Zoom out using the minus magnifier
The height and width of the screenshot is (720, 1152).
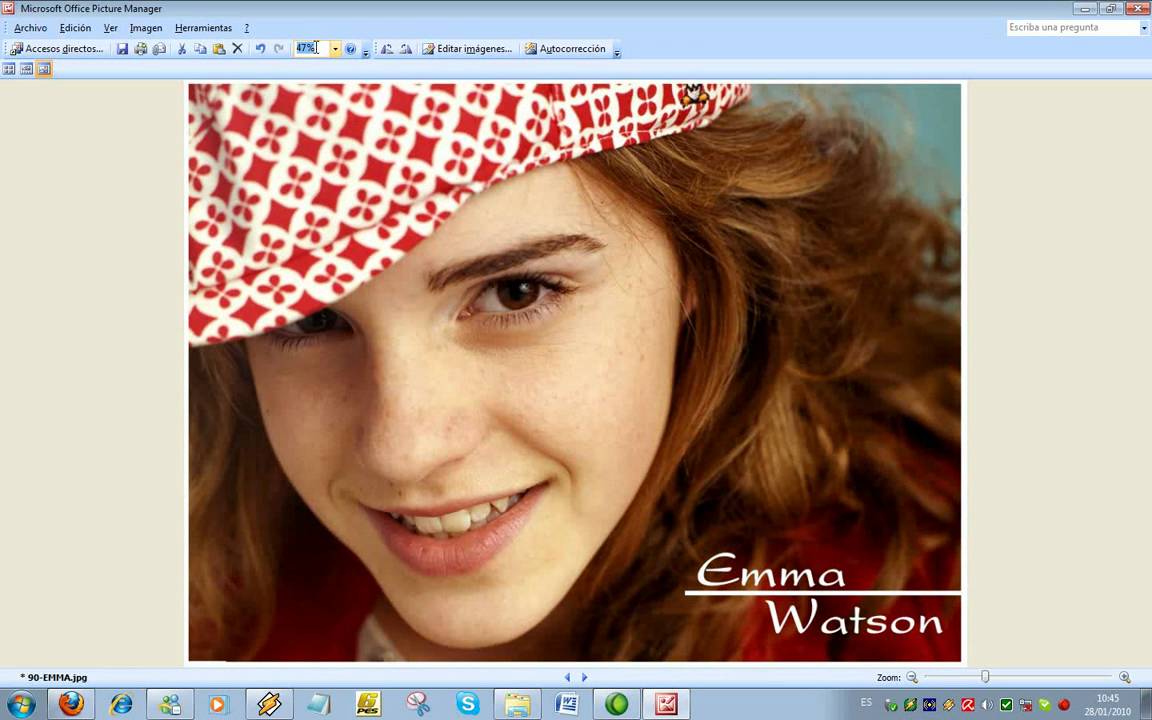912,677
